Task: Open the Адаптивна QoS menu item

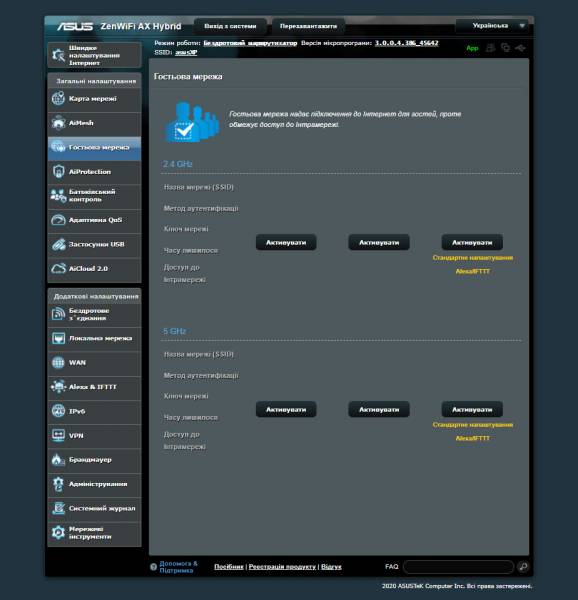Action: tap(94, 220)
